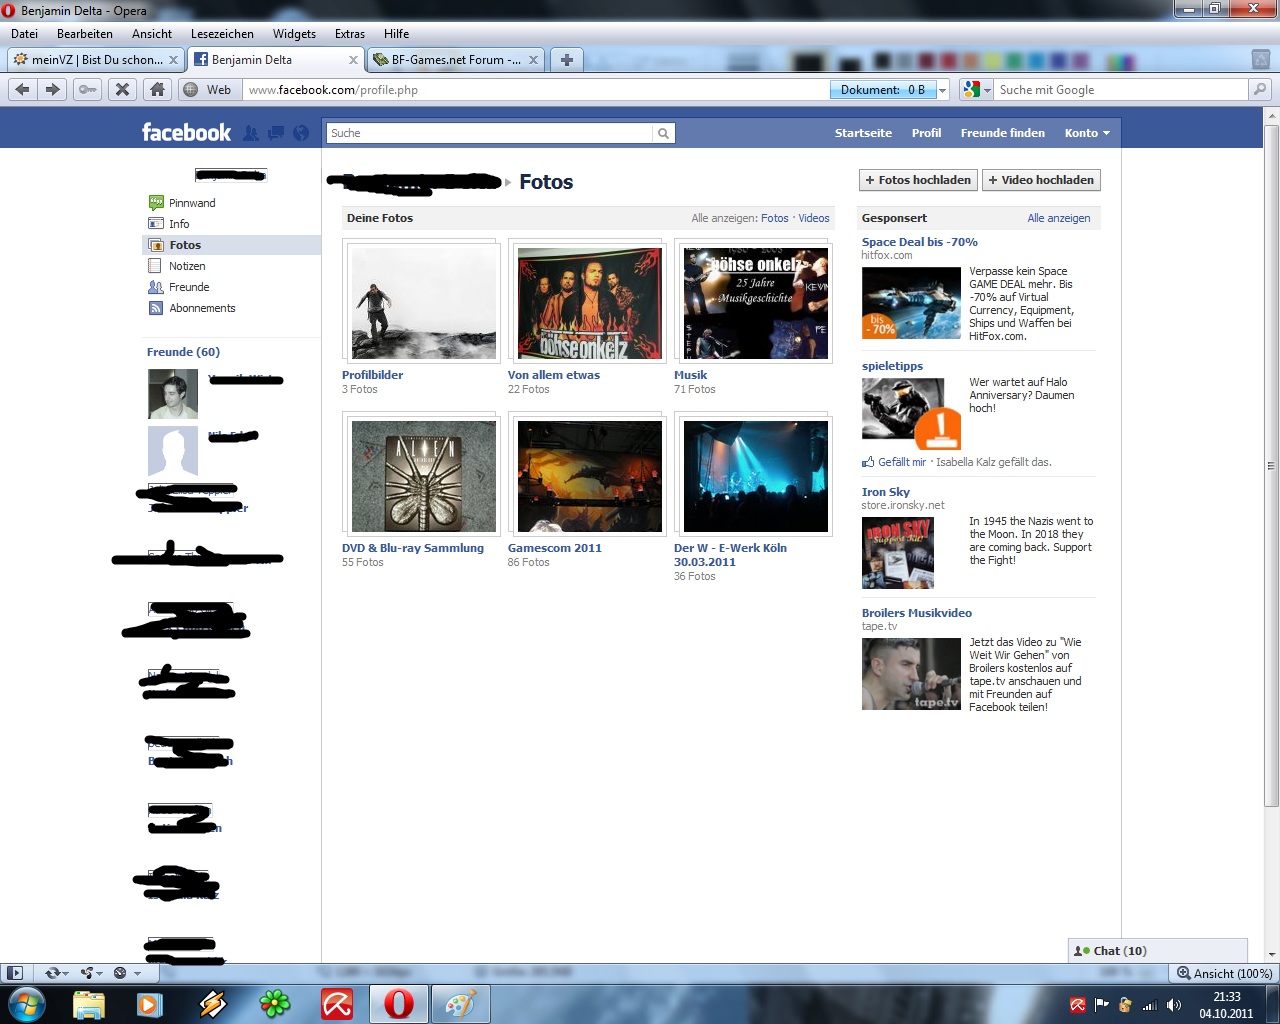The width and height of the screenshot is (1280, 1024).
Task: Open the Opera Unite icon
Action: (90, 972)
